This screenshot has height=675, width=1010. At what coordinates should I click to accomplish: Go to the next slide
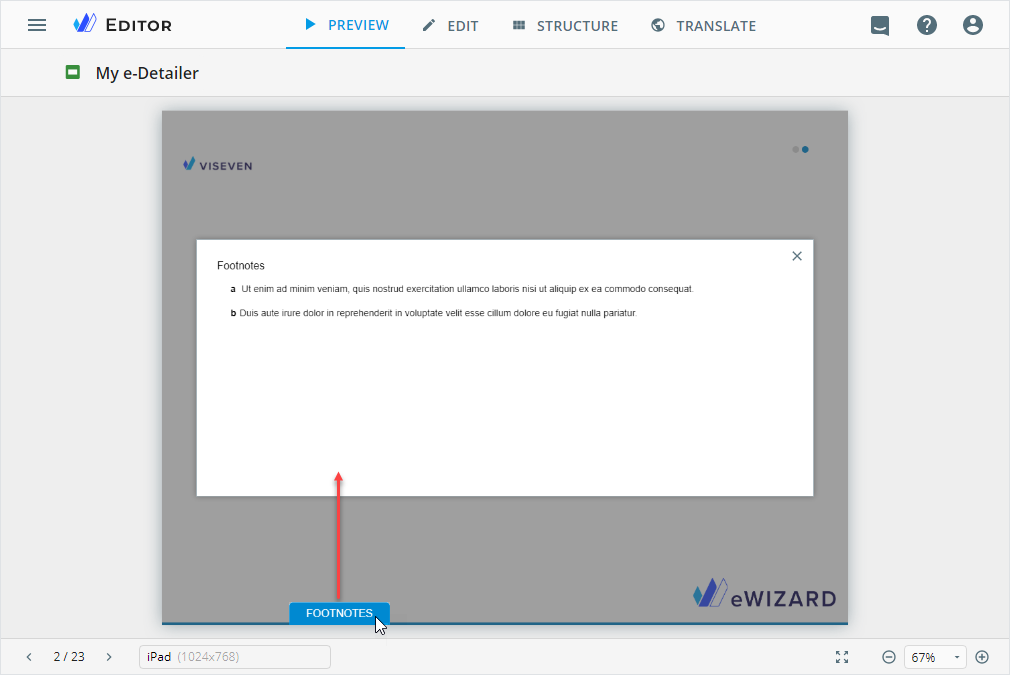point(109,657)
